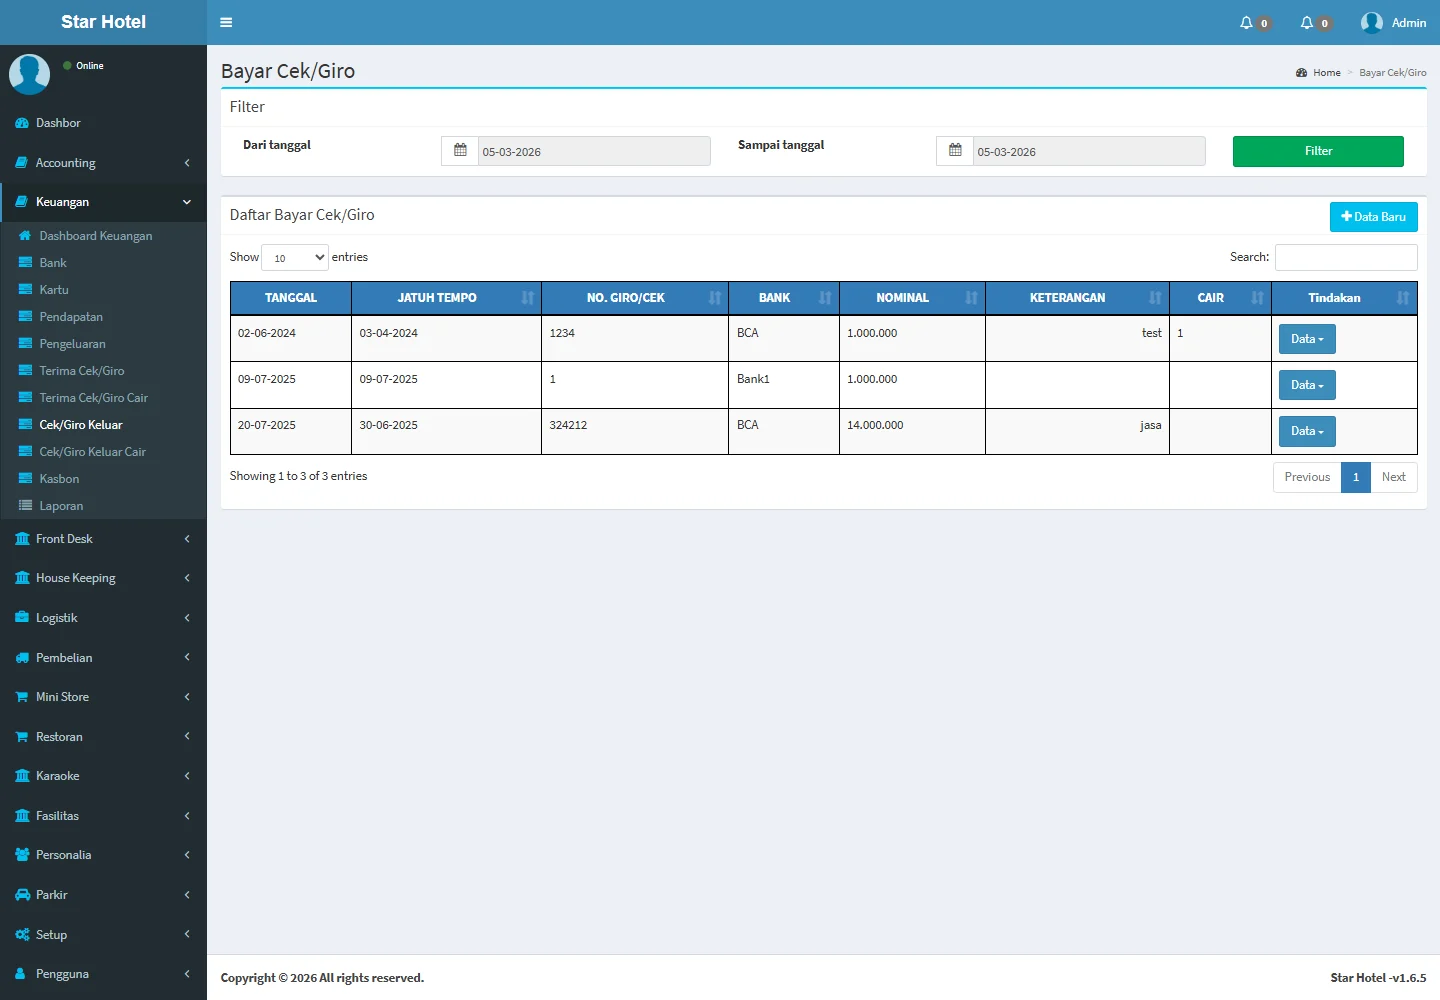Focus the table Search input field

tap(1345, 257)
